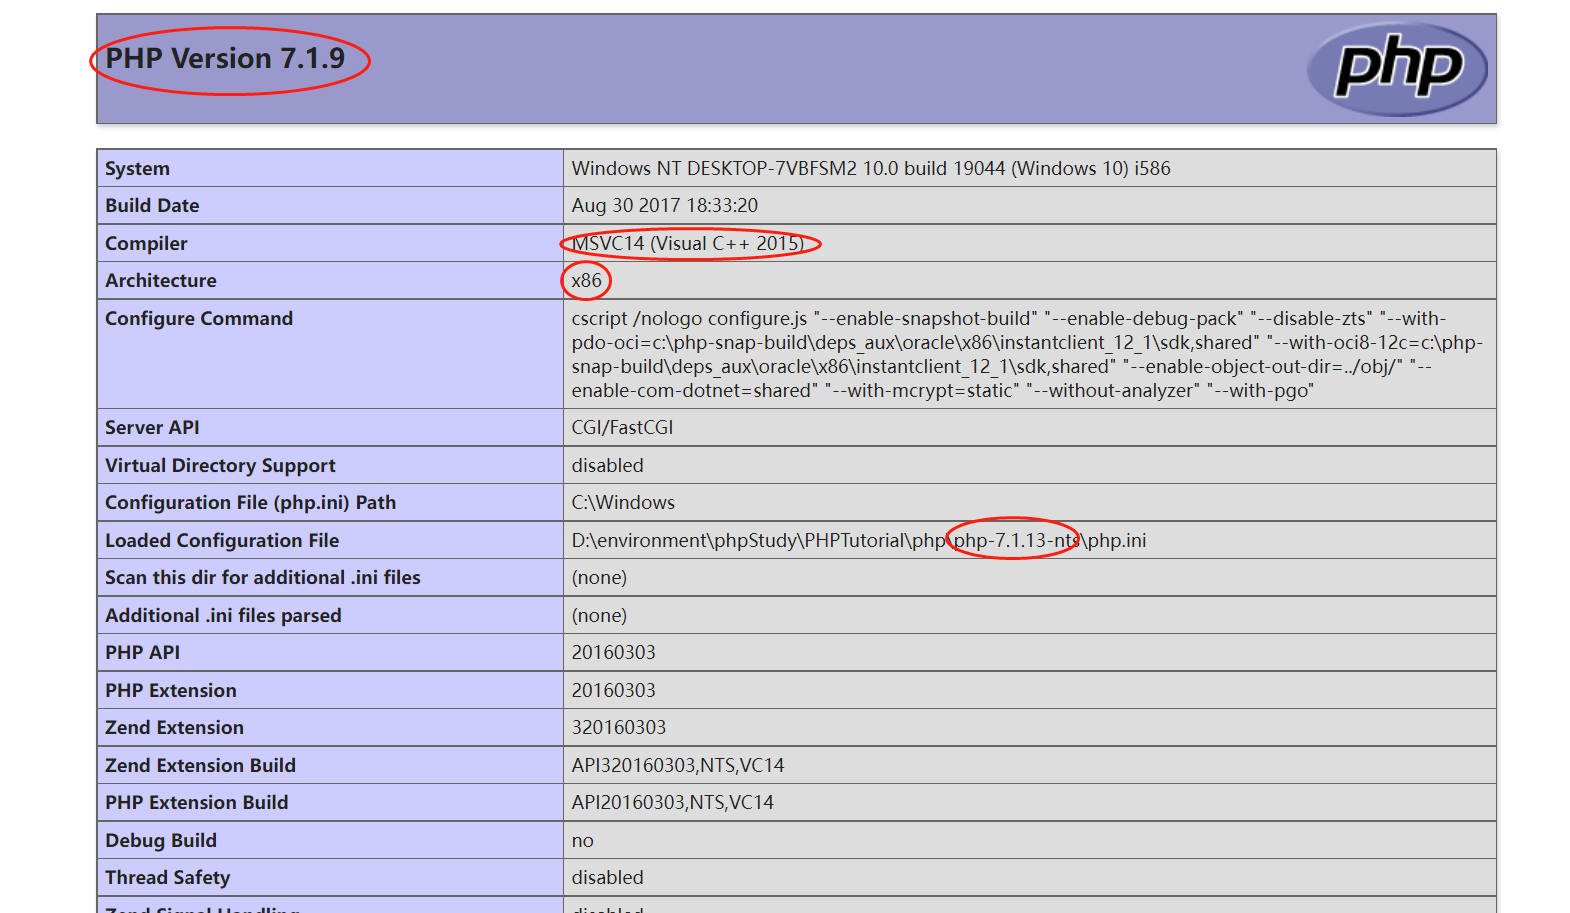Viewport: 1570px width, 913px height.
Task: Select the 'Debug Build' label
Action: pos(161,841)
